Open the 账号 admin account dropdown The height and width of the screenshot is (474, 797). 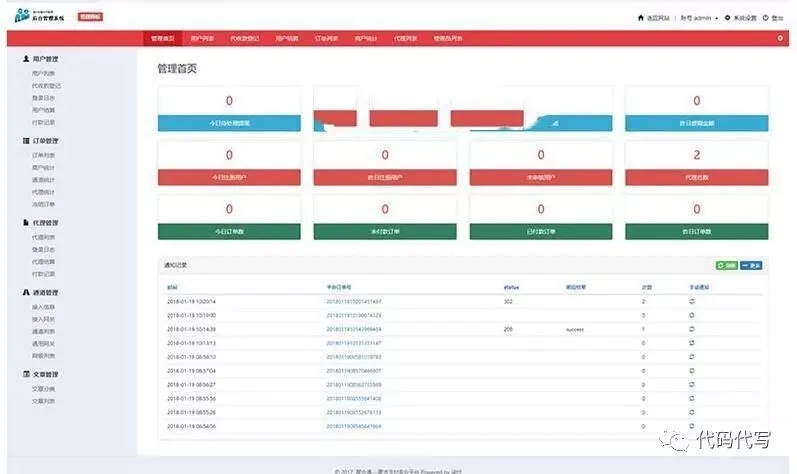(699, 18)
